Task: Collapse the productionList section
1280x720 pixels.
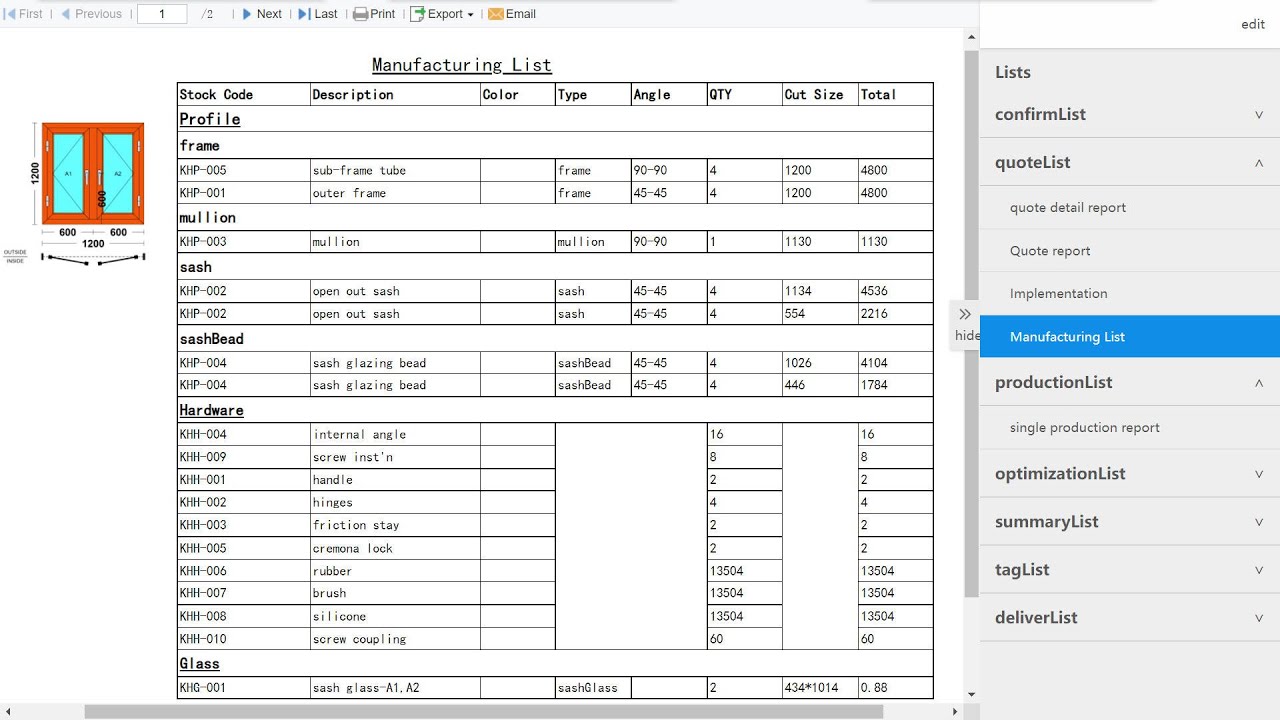Action: coord(1130,382)
